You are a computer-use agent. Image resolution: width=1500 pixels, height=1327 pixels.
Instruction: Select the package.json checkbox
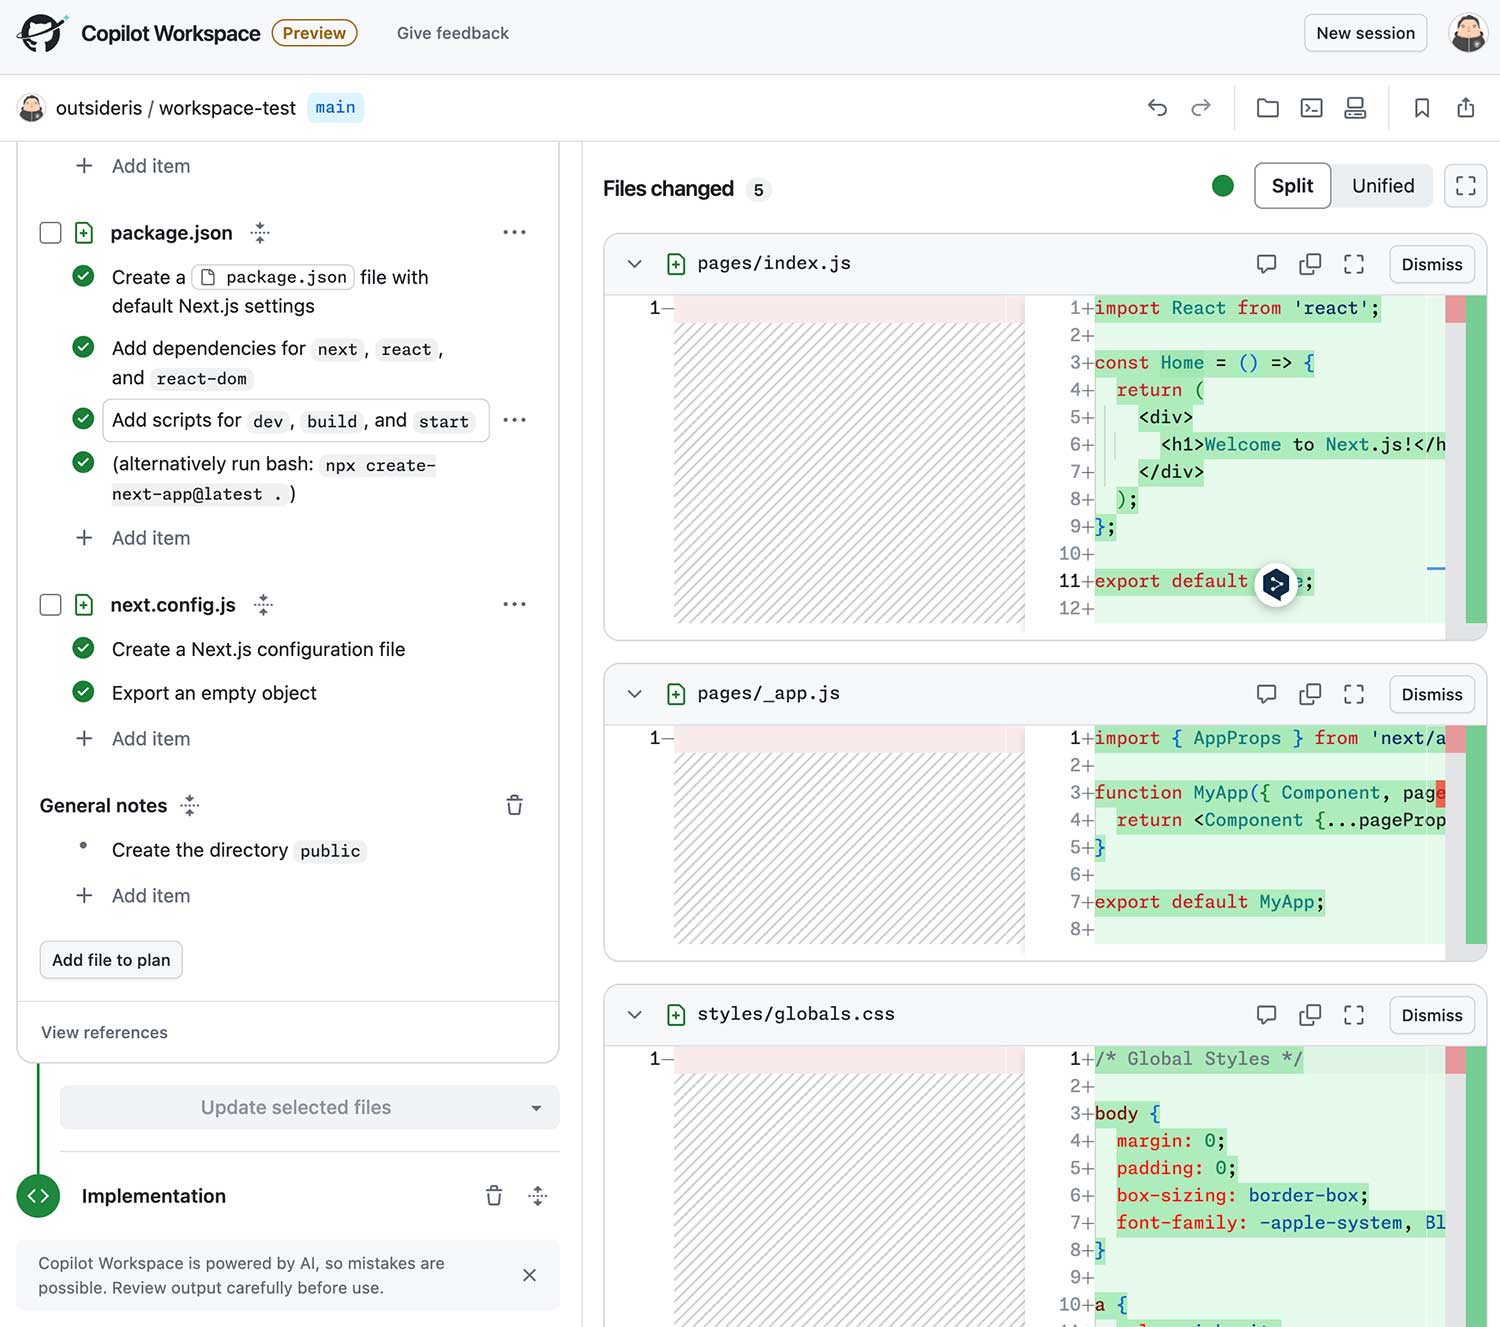coord(50,233)
